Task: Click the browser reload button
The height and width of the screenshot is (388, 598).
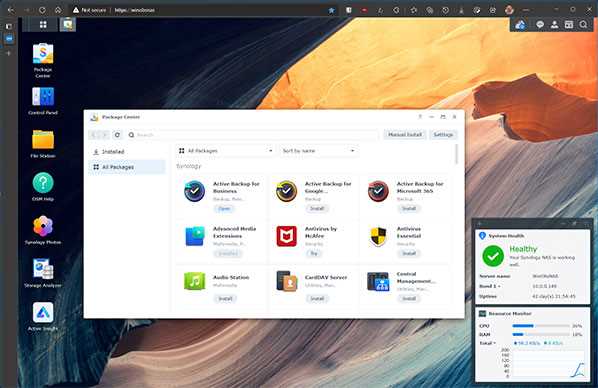Action: (x=42, y=10)
